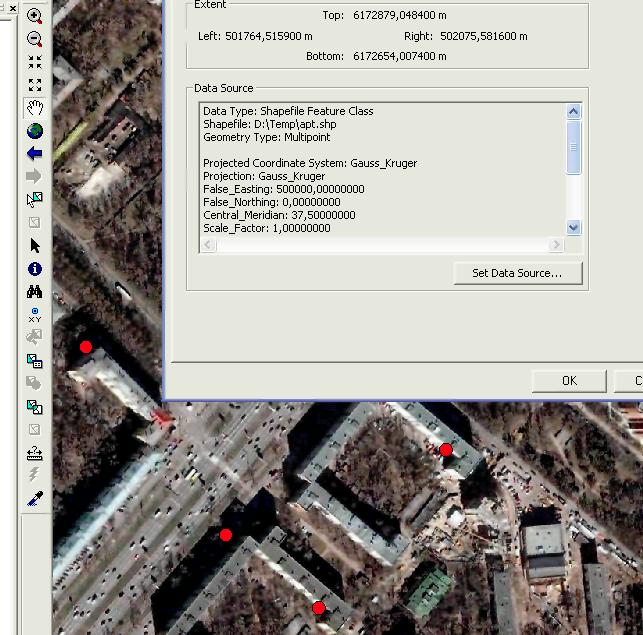
Task: Close the docked panel with X
Action: tap(13, 8)
